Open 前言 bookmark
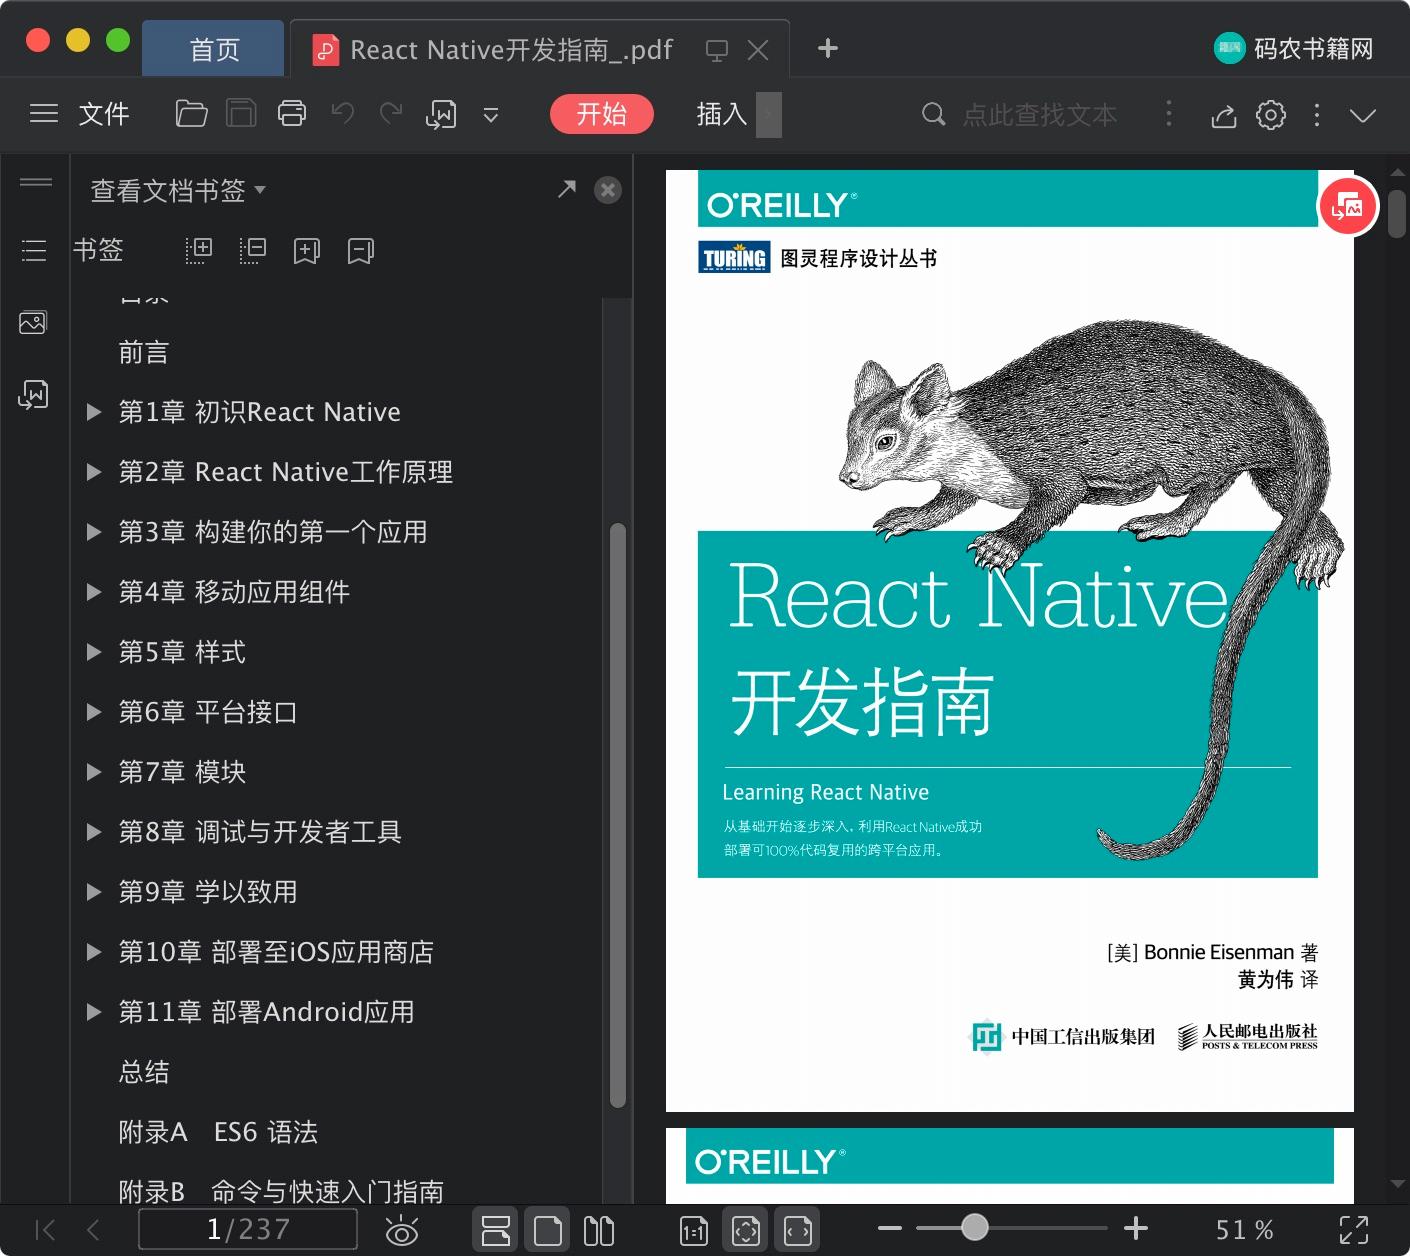Viewport: 1410px width, 1256px height. (144, 352)
